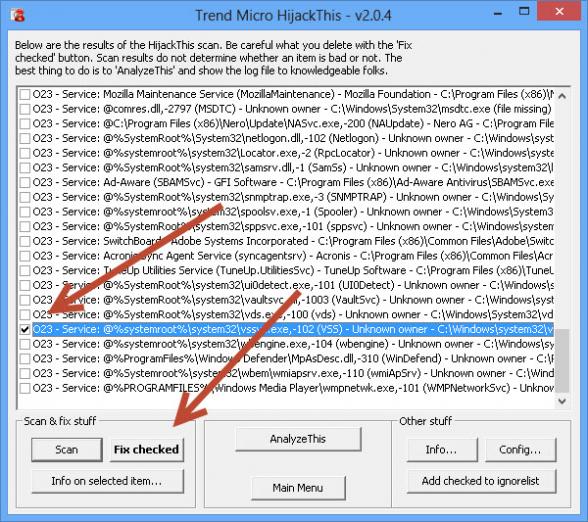The image size is (588, 522).
Task: Select the MpAsDesc.dll WinDefend row text
Action: click(x=293, y=358)
